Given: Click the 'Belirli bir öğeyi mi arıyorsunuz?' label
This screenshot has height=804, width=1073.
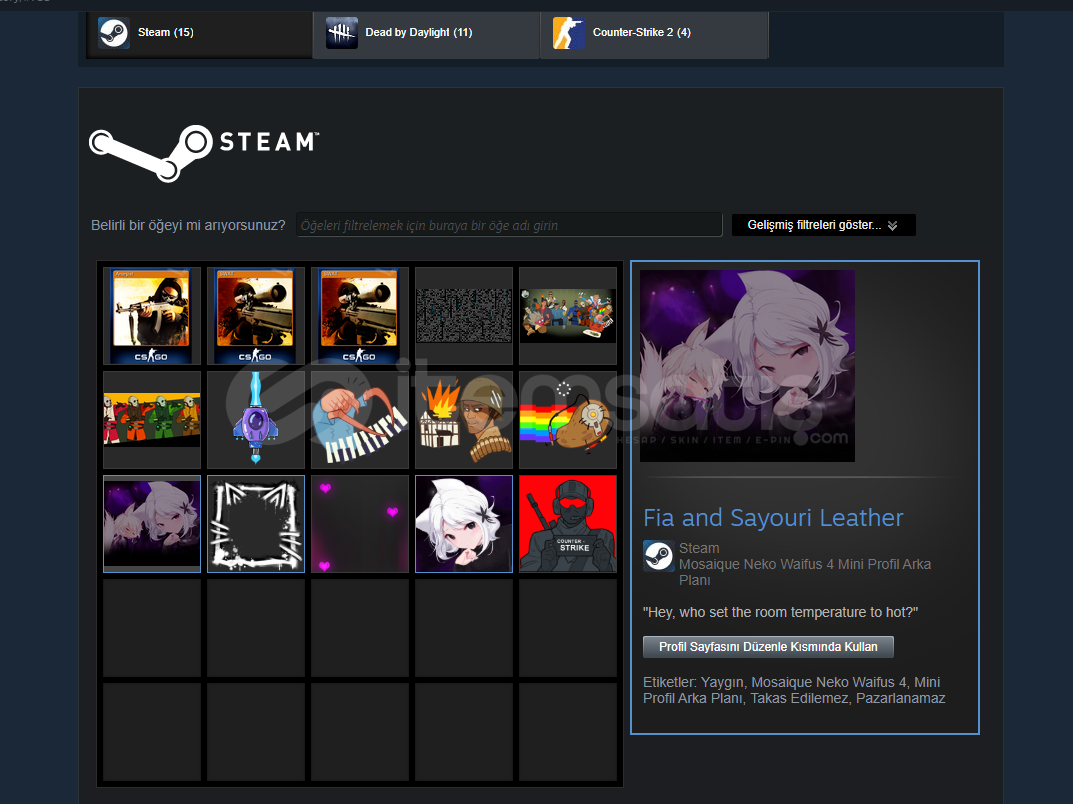Looking at the screenshot, I should coord(188,225).
